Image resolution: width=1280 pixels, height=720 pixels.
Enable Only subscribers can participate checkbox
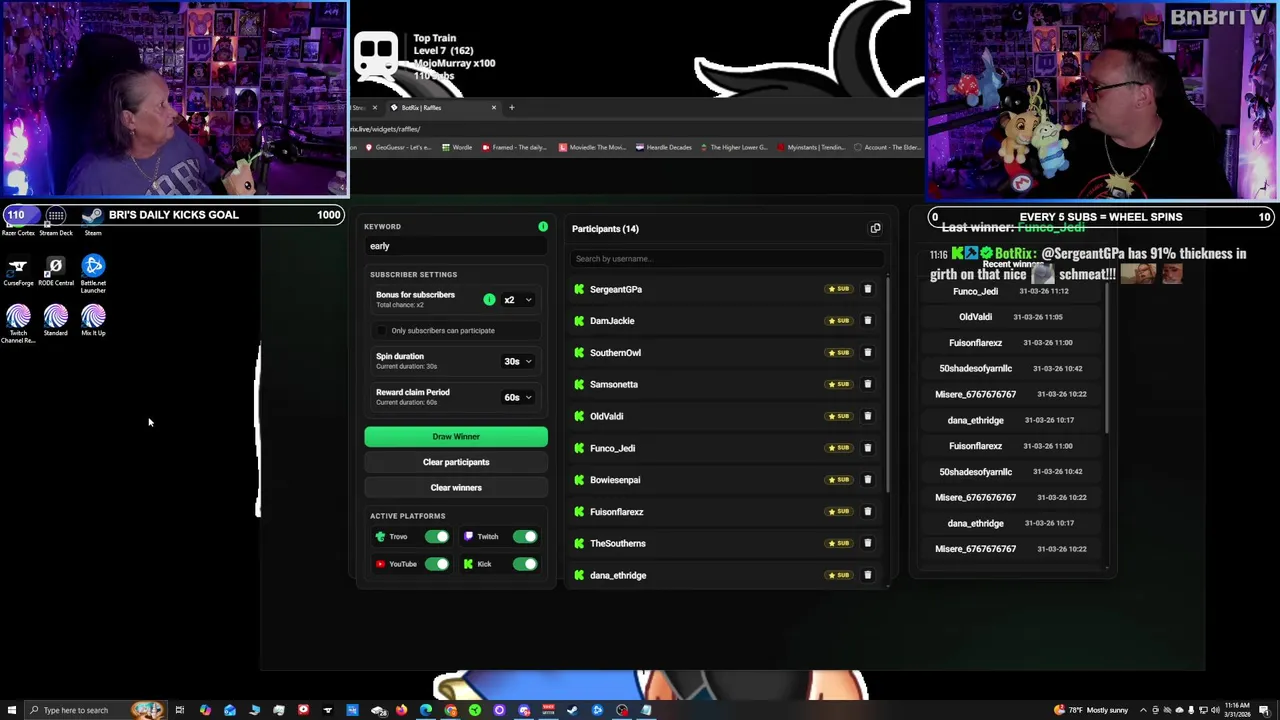pos(381,330)
